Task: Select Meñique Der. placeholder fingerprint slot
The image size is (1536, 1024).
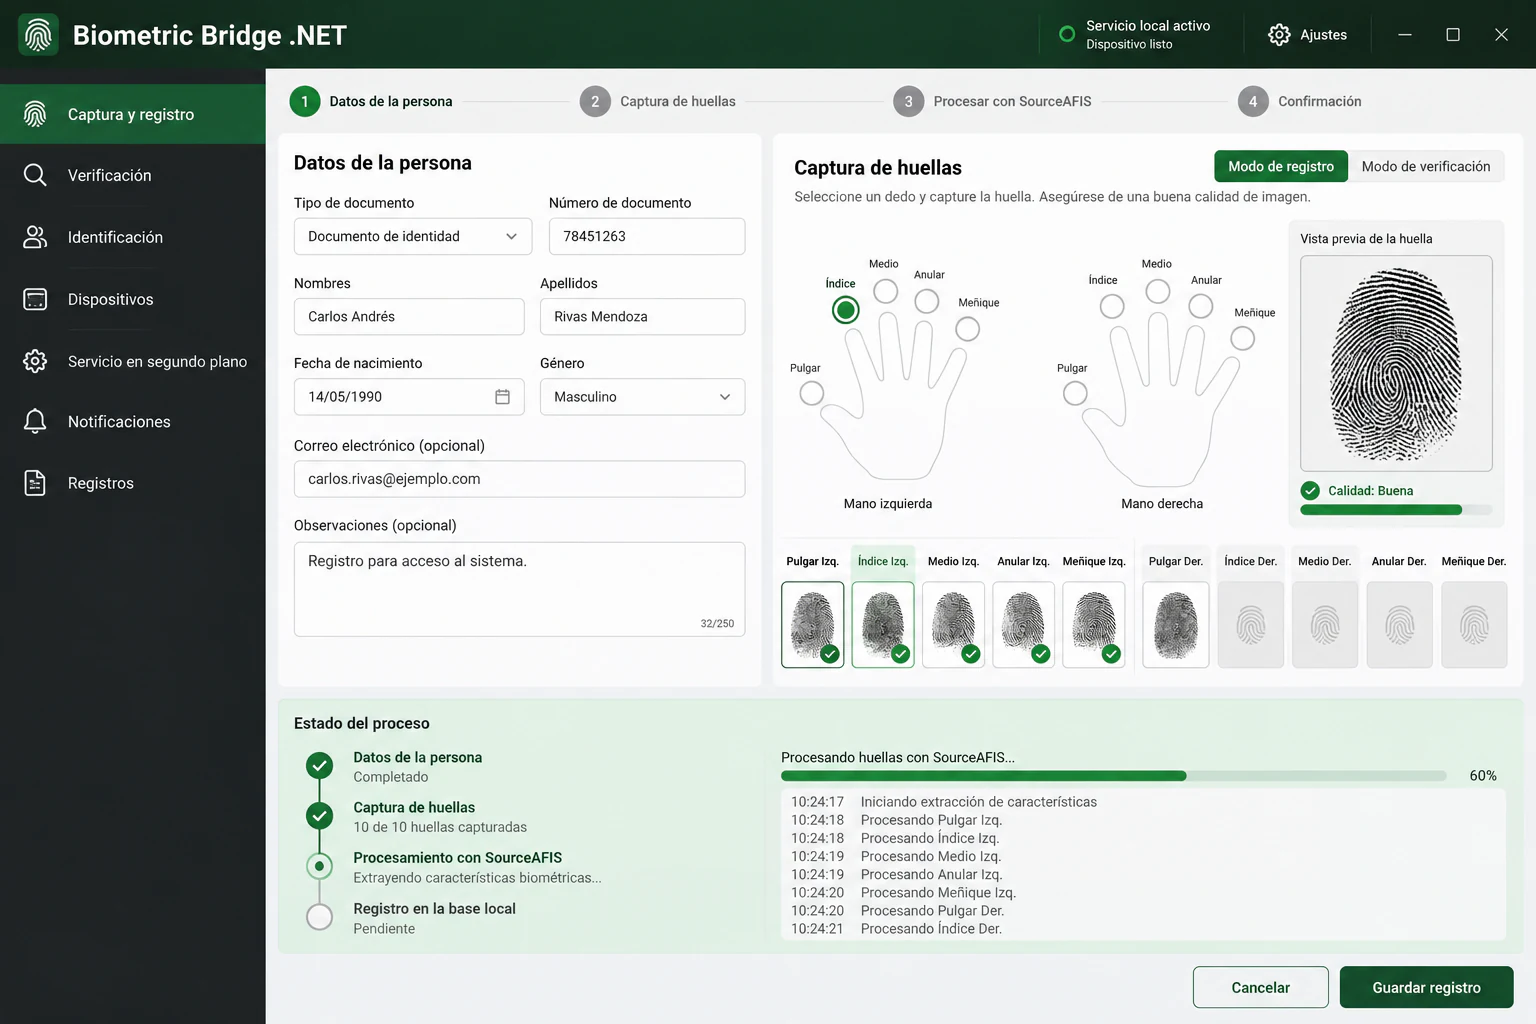Action: (1474, 625)
